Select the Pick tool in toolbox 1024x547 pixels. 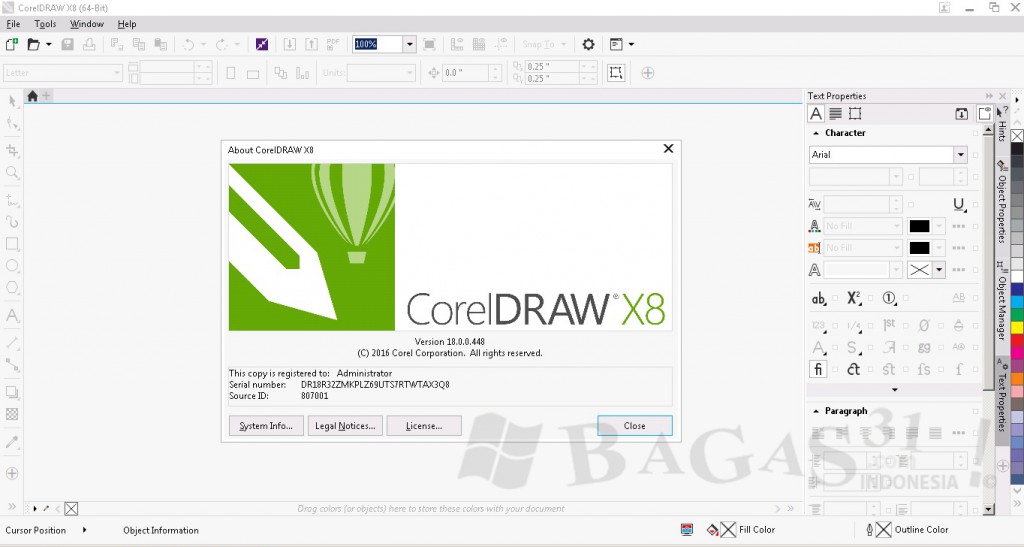[x=12, y=101]
